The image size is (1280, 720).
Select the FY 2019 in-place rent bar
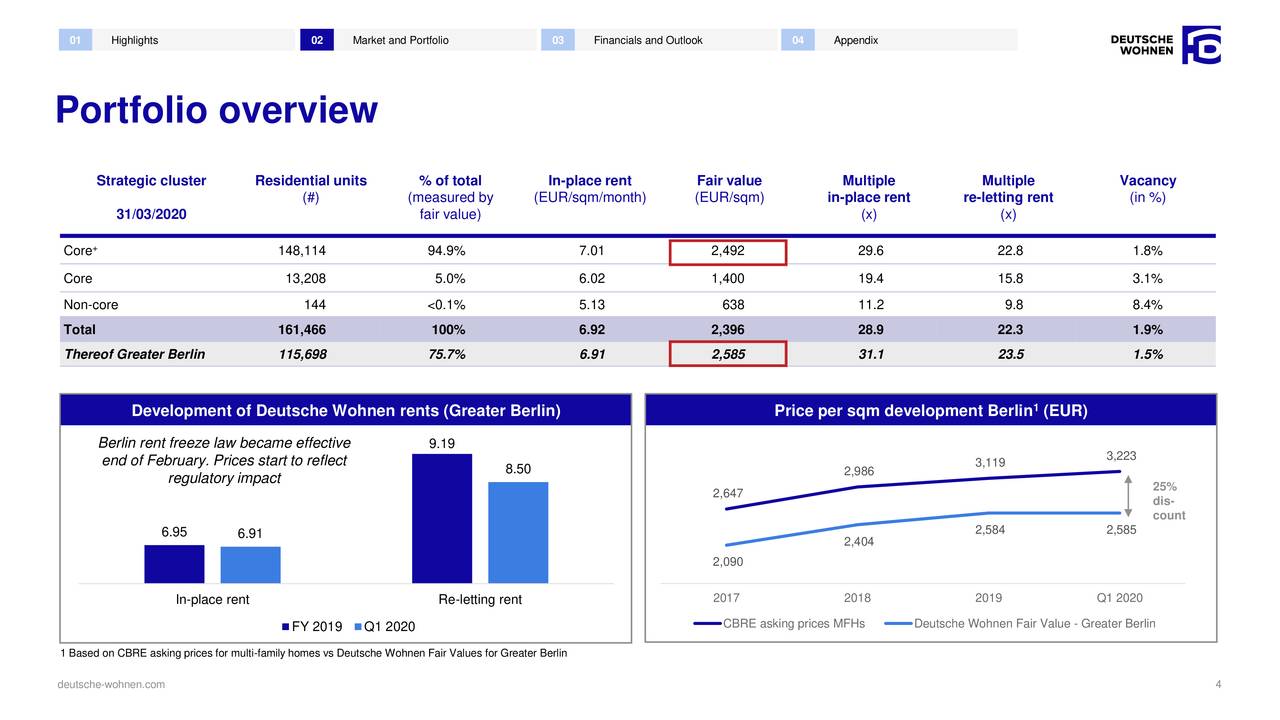[x=174, y=564]
